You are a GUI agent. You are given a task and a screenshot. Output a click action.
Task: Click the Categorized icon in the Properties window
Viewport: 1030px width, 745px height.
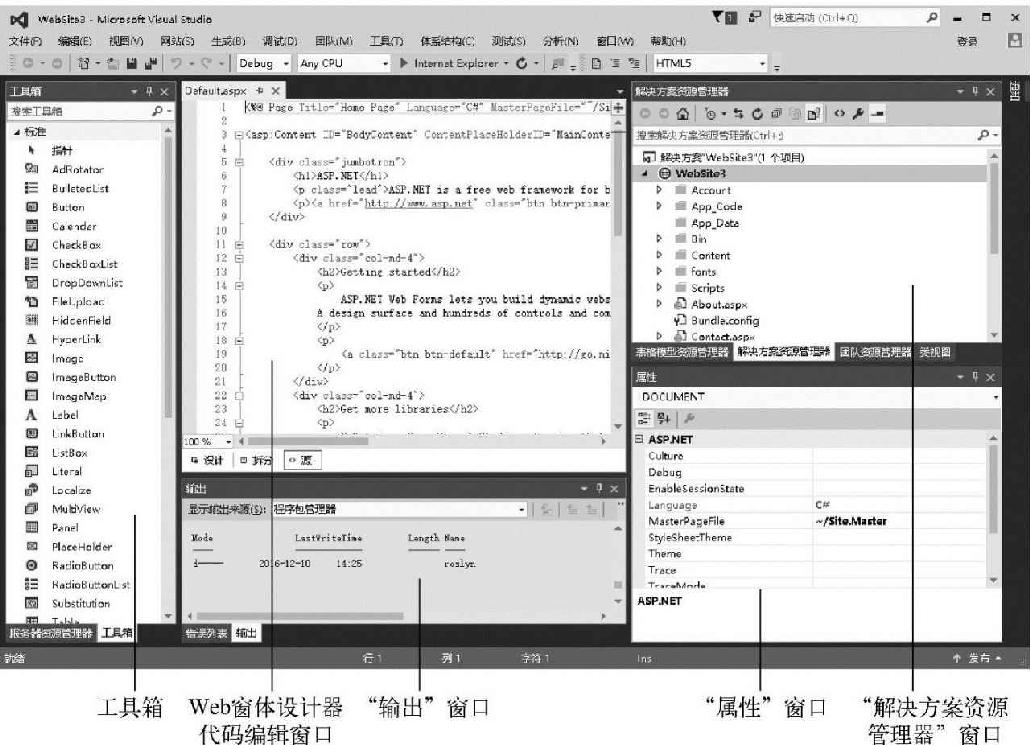tap(644, 418)
